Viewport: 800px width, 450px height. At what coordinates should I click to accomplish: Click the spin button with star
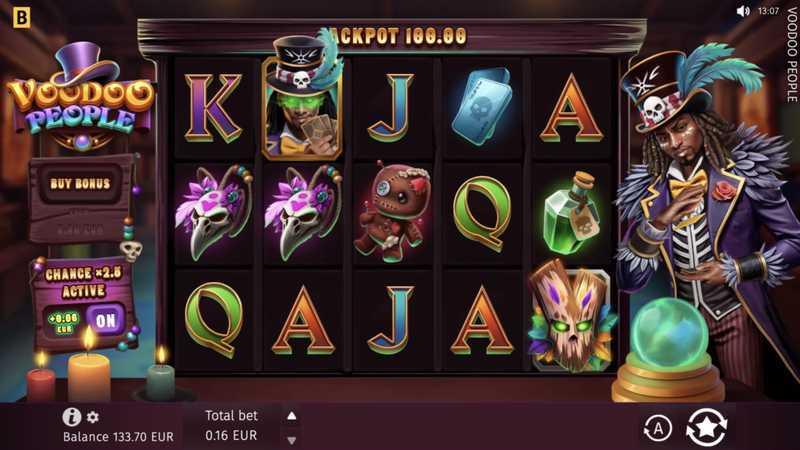707,428
